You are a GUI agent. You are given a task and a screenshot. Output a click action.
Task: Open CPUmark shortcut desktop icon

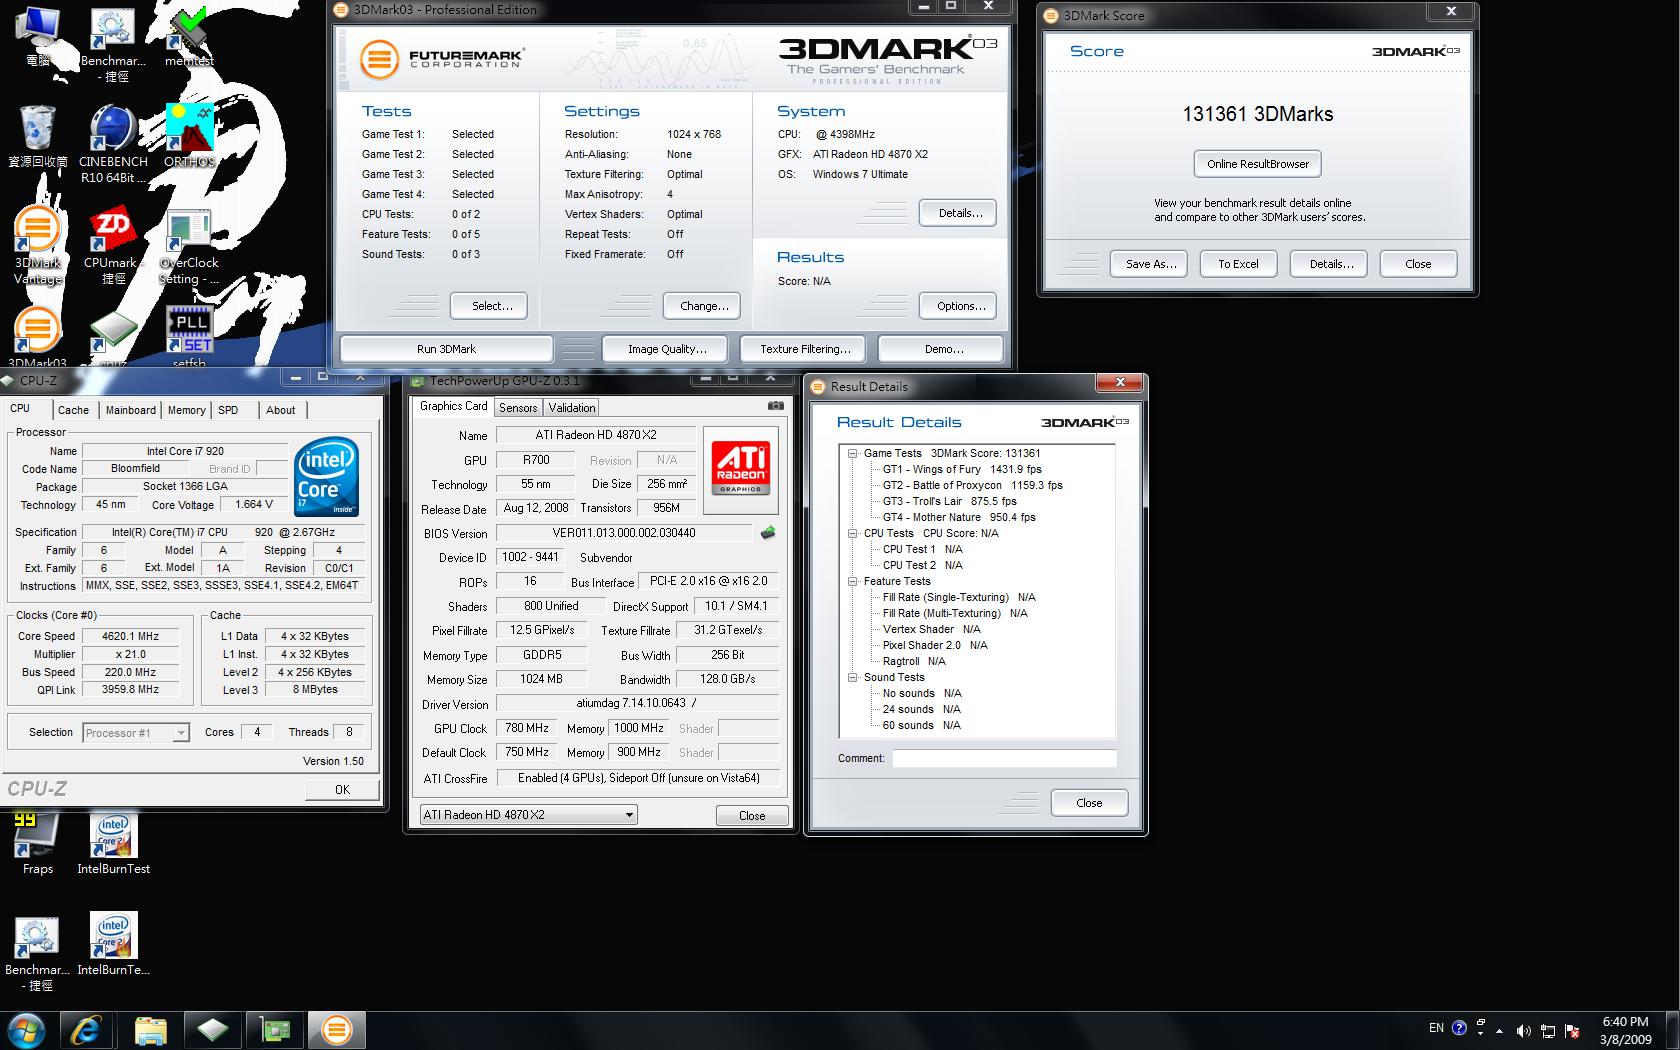(113, 246)
